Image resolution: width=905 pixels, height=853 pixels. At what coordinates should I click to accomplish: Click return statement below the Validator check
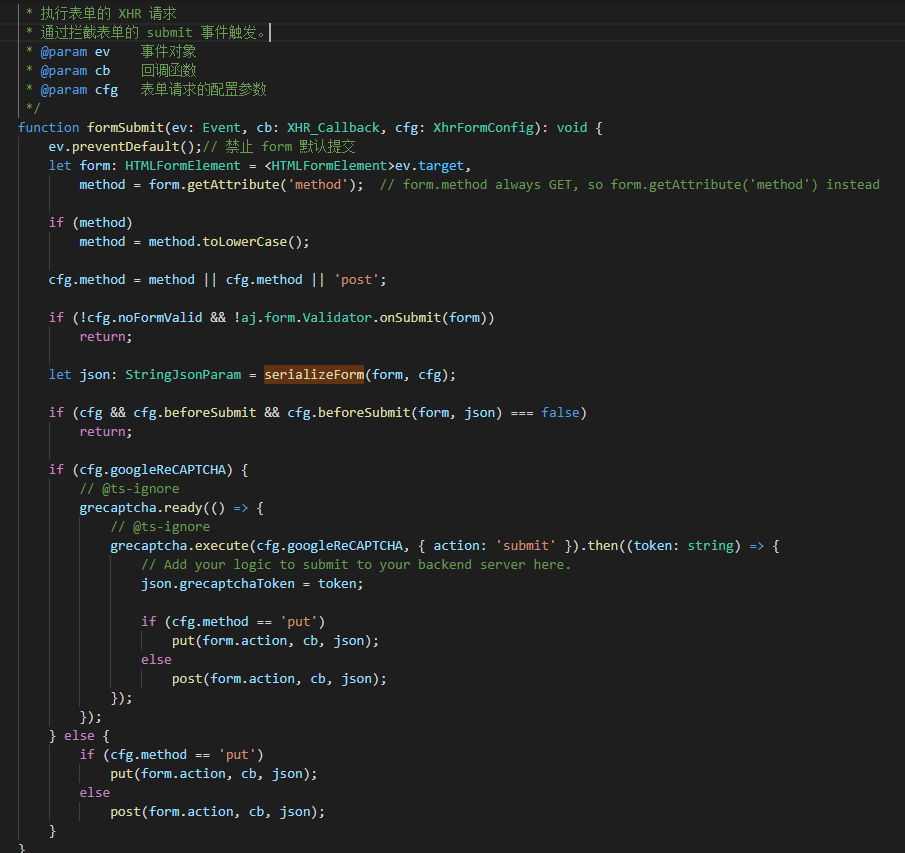[x=106, y=337]
